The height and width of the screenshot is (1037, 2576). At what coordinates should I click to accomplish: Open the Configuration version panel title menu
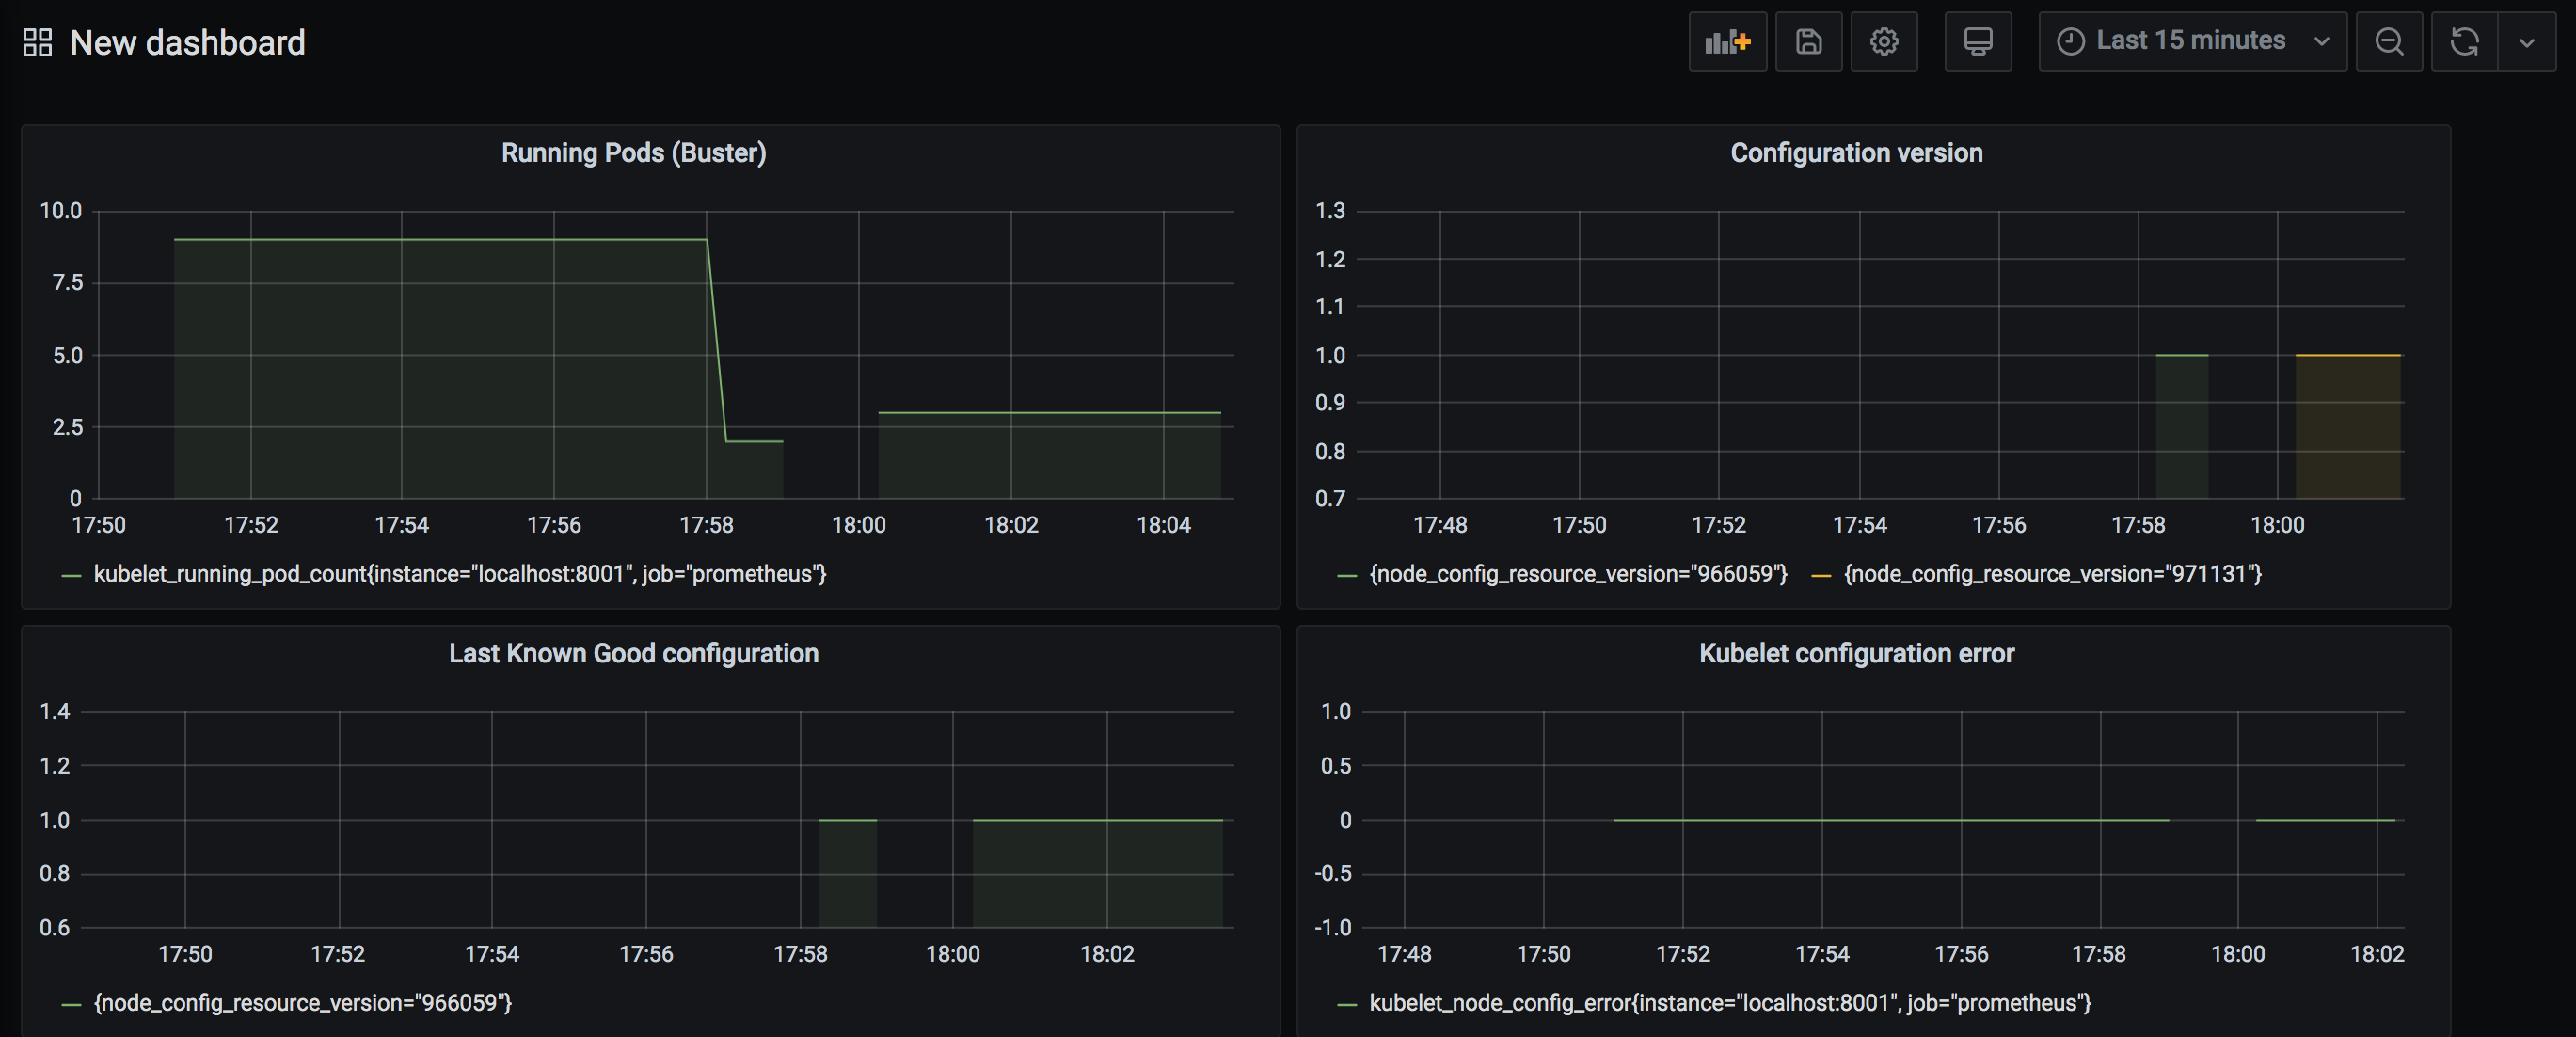coord(1856,153)
